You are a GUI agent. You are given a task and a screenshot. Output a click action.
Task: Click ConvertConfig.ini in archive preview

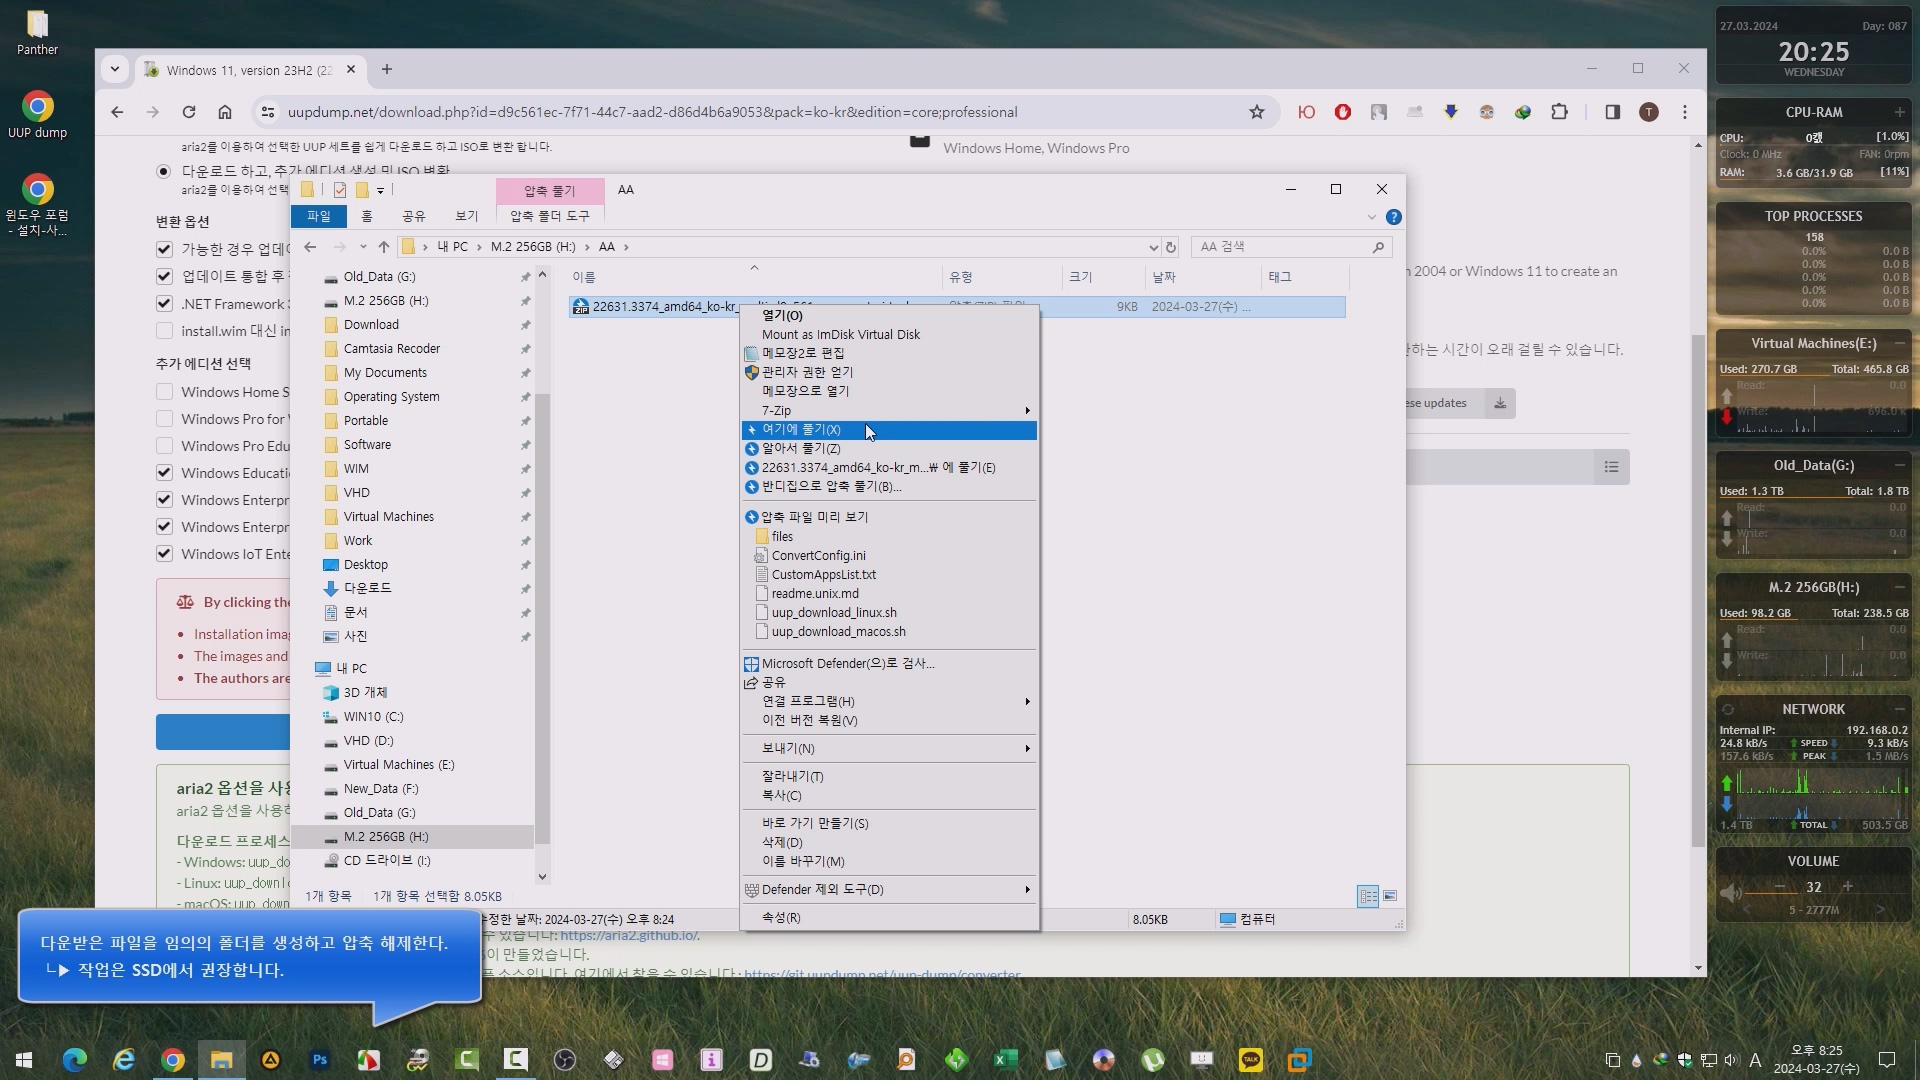[x=818, y=556]
